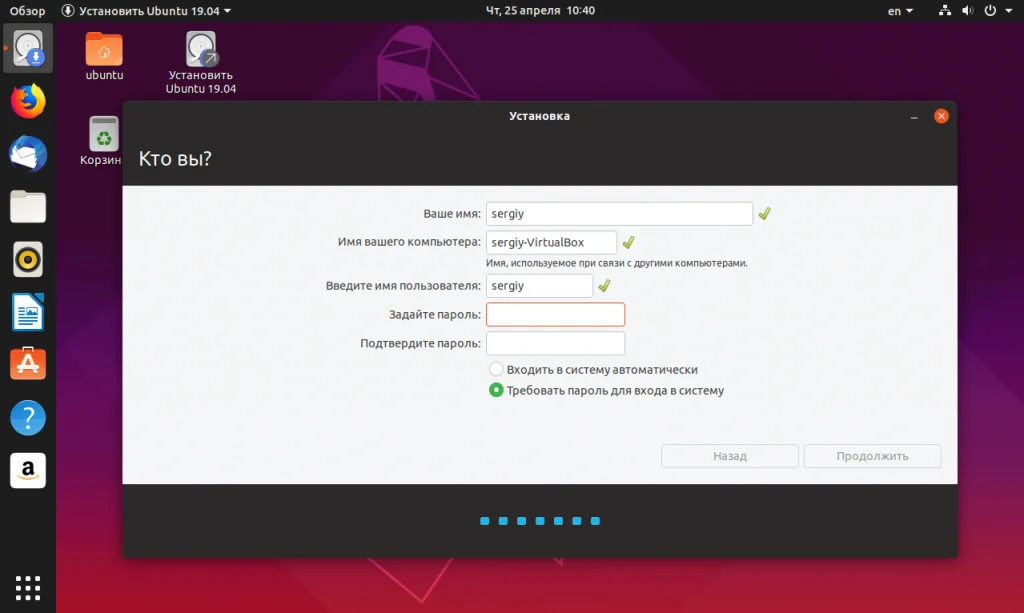This screenshot has height=613, width=1024.
Task: Close the Установка installer window
Action: (941, 116)
